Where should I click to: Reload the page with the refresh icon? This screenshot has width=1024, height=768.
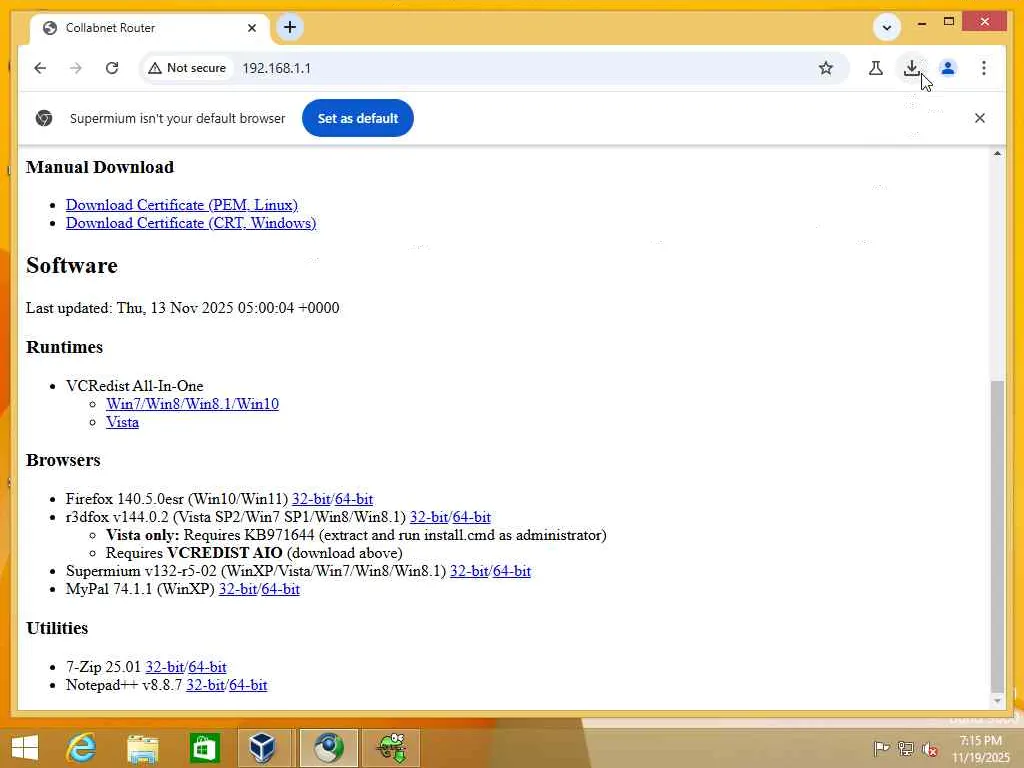click(x=112, y=68)
